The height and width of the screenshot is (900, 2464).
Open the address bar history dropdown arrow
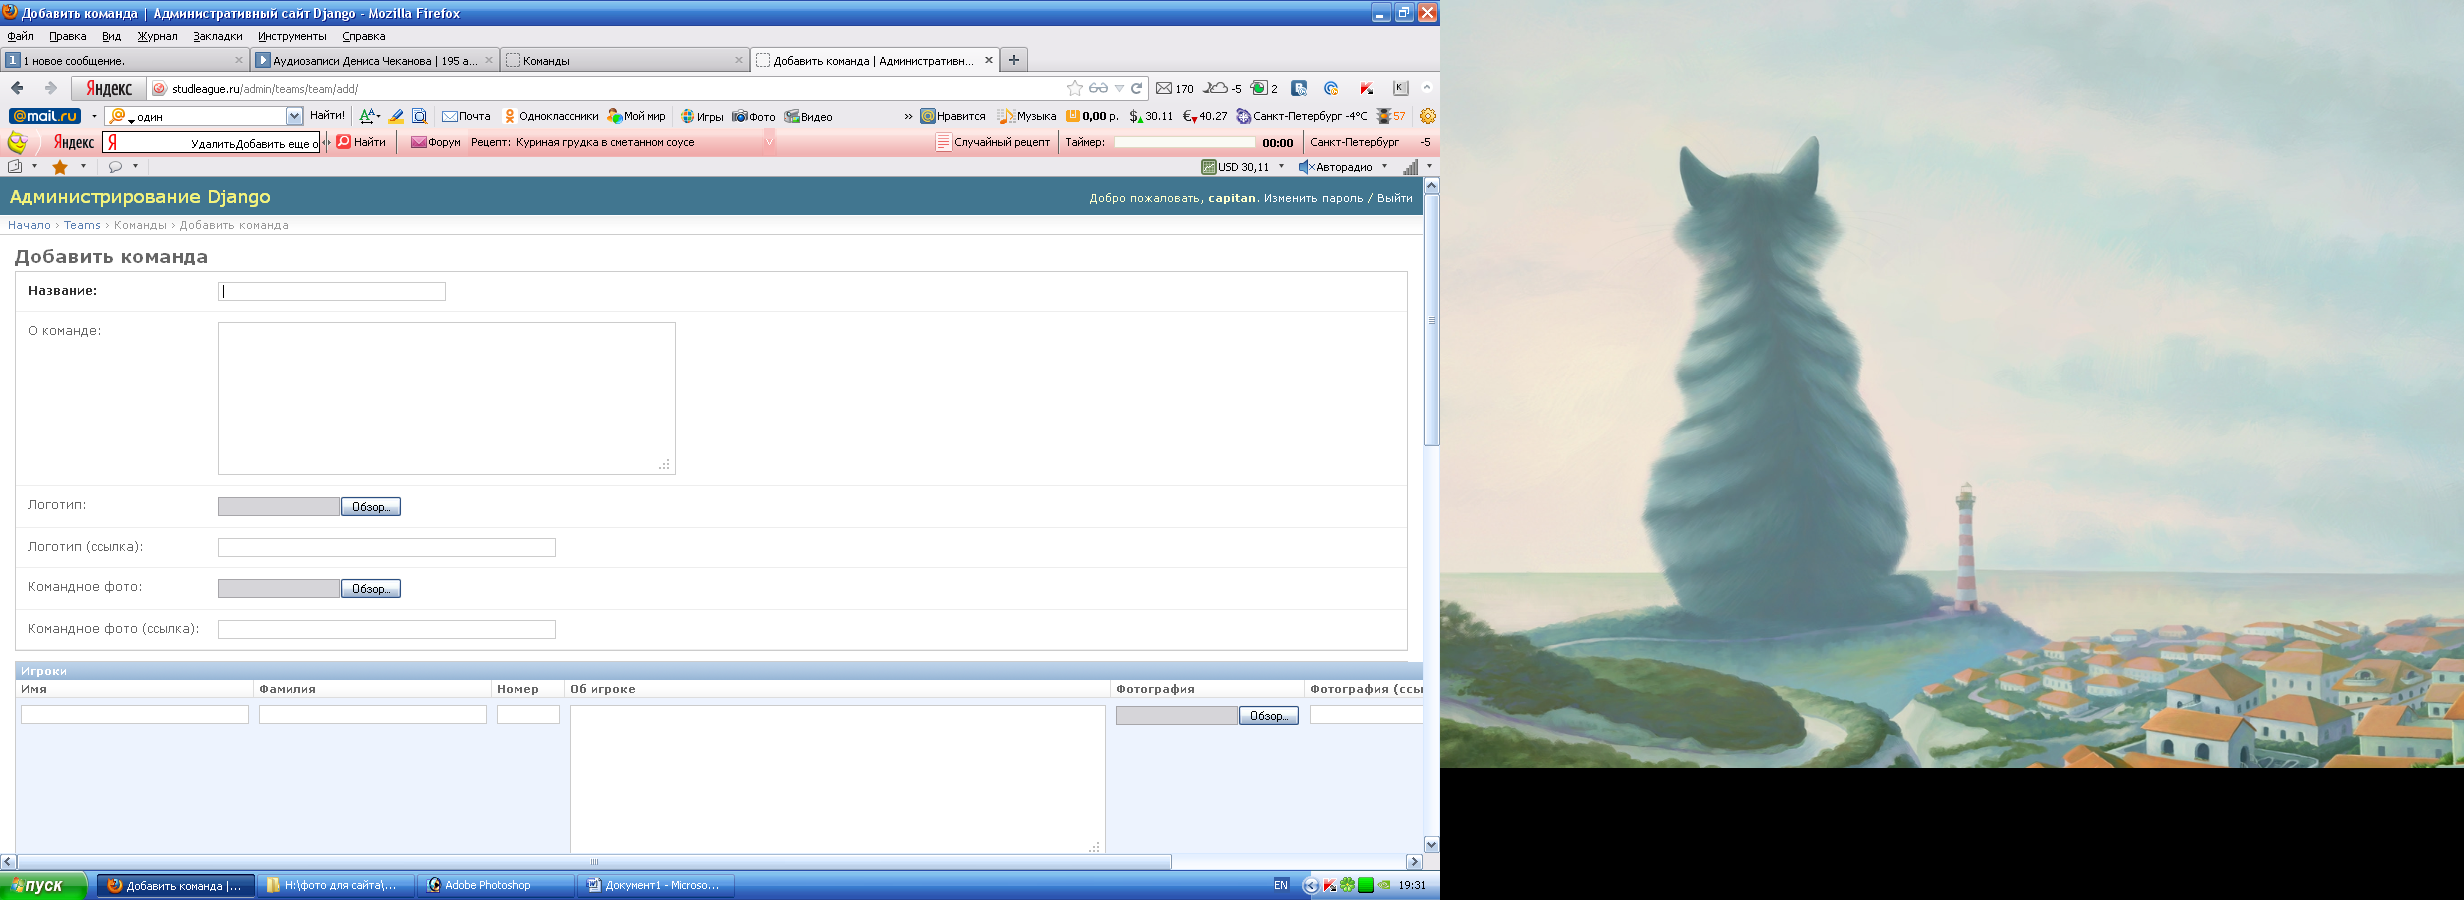click(x=1119, y=88)
